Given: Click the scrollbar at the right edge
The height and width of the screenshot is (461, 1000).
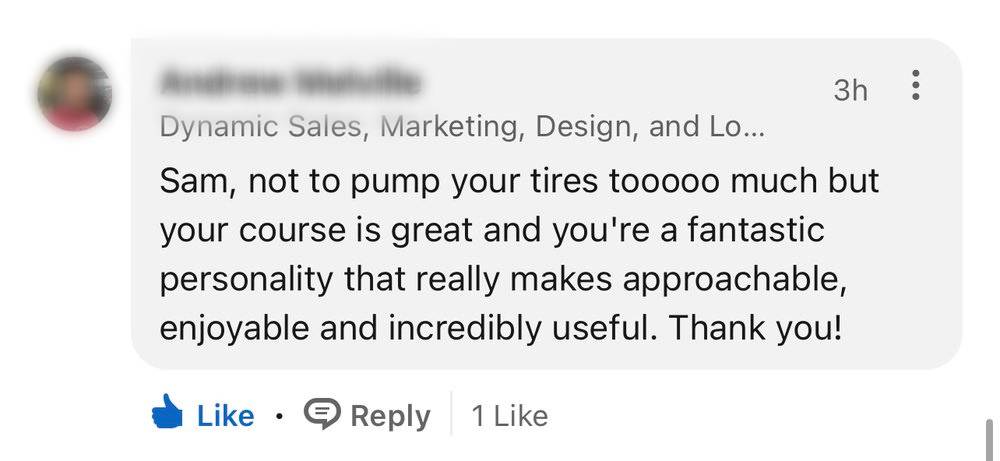Looking at the screenshot, I should [989, 435].
